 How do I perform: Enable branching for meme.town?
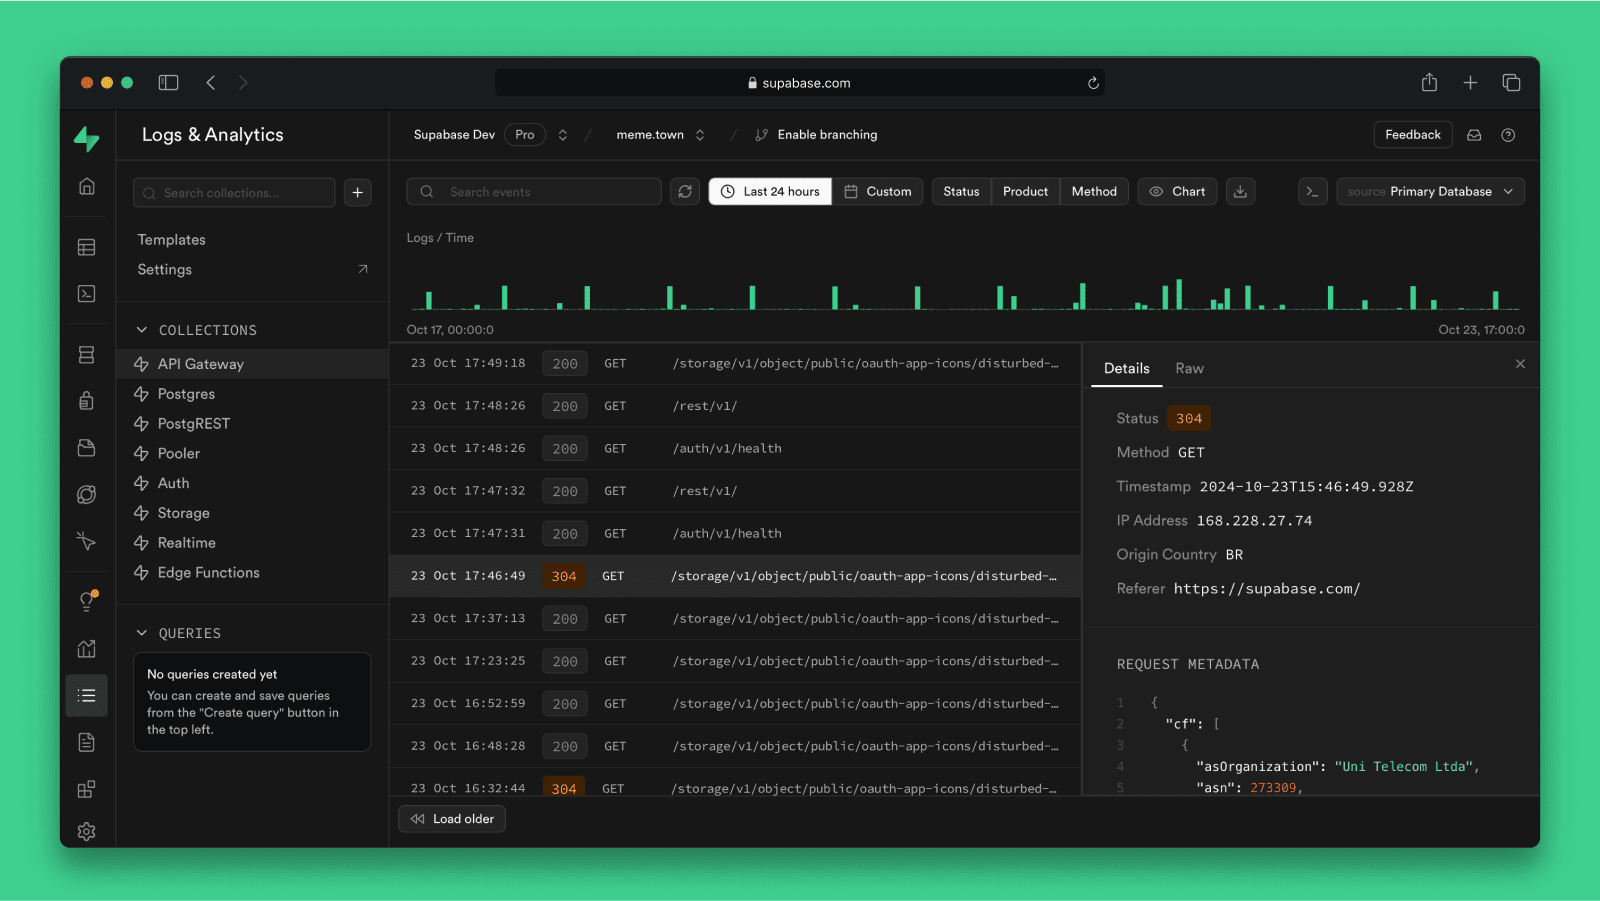[x=815, y=134]
